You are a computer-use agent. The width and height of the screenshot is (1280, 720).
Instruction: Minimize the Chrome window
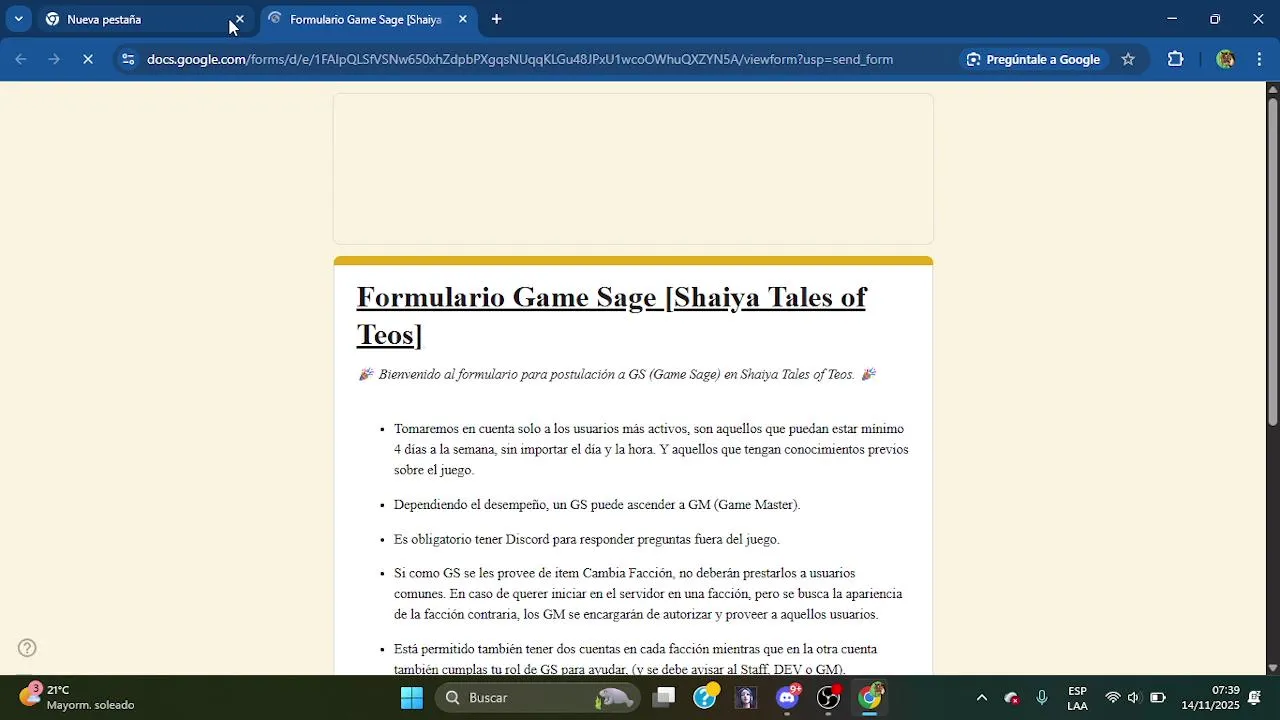pyautogui.click(x=1172, y=18)
